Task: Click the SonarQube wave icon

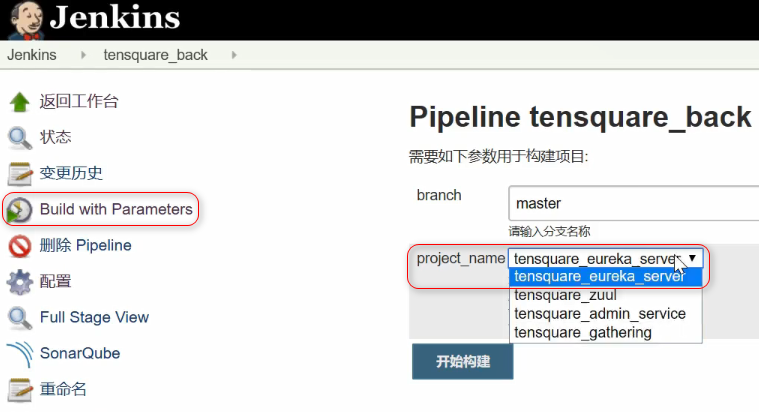Action: coord(20,354)
